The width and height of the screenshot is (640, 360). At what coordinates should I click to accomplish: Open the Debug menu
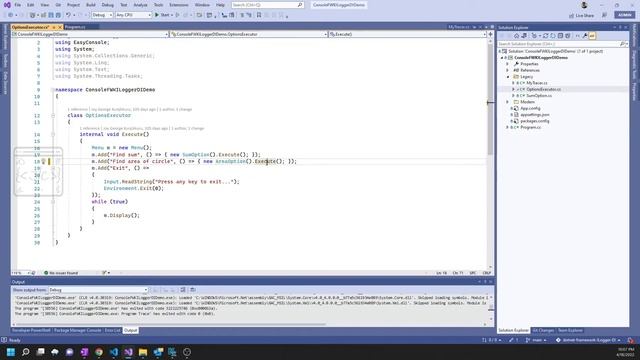(108, 5)
